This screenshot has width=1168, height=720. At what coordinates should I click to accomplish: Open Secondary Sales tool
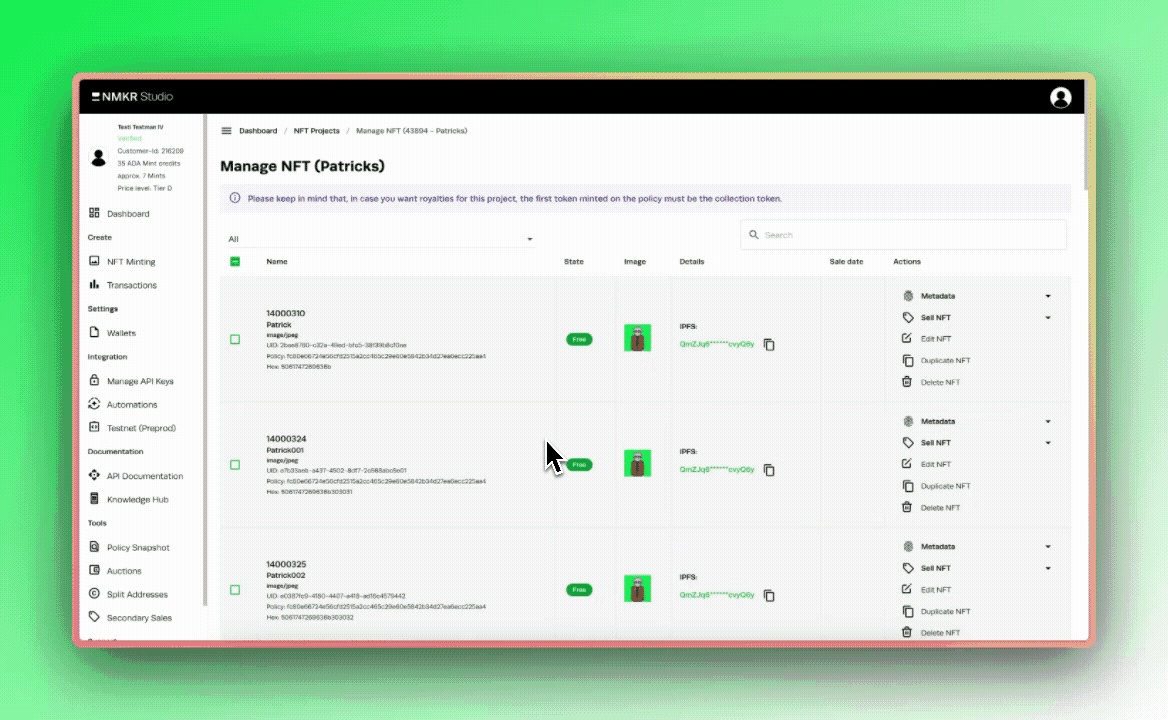coord(139,618)
